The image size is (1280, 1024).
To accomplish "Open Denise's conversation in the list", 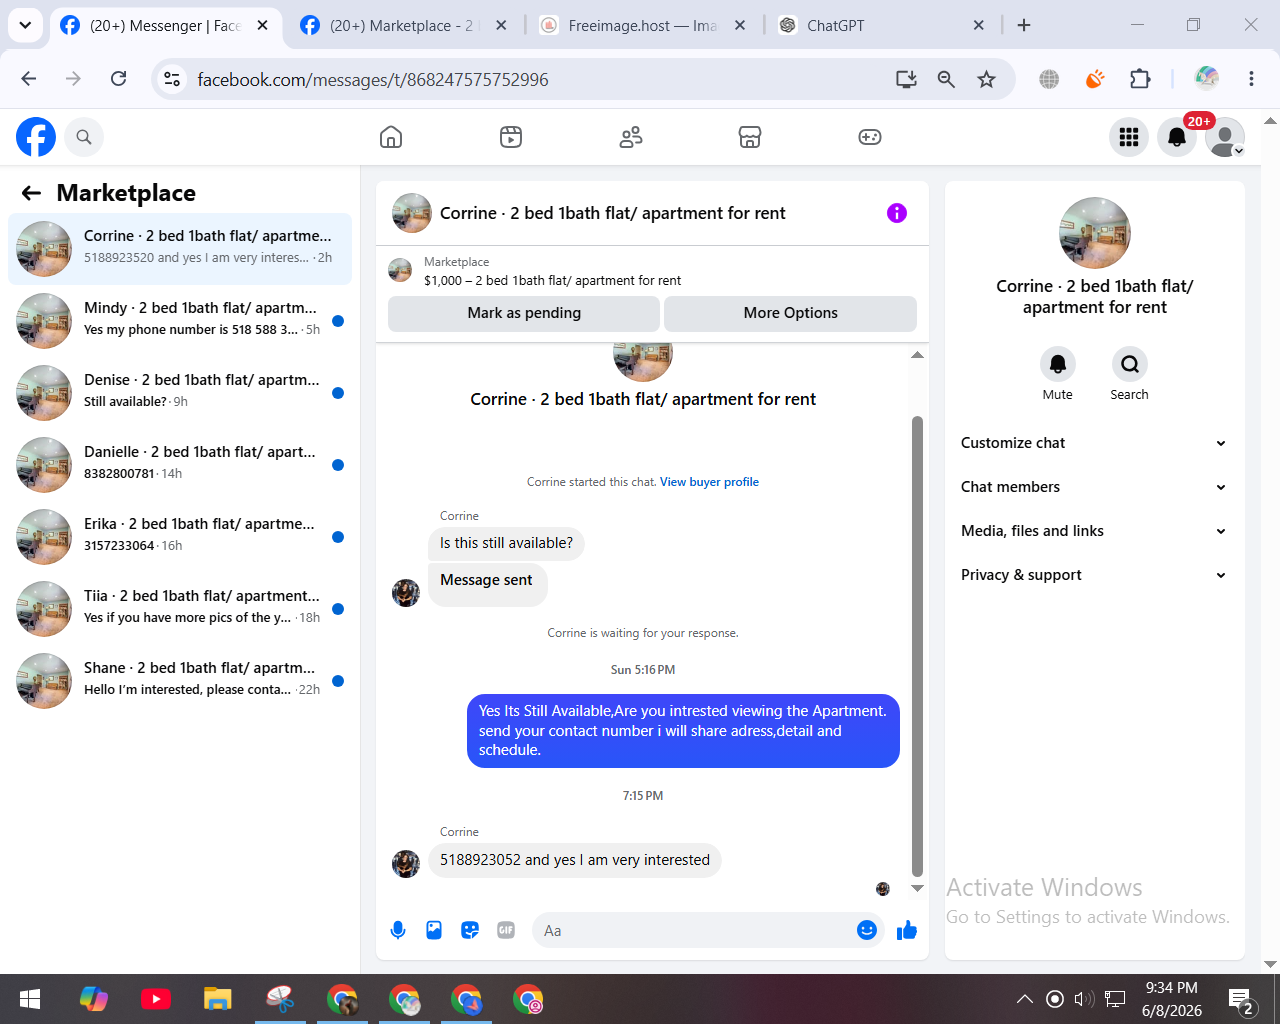I will pos(180,393).
